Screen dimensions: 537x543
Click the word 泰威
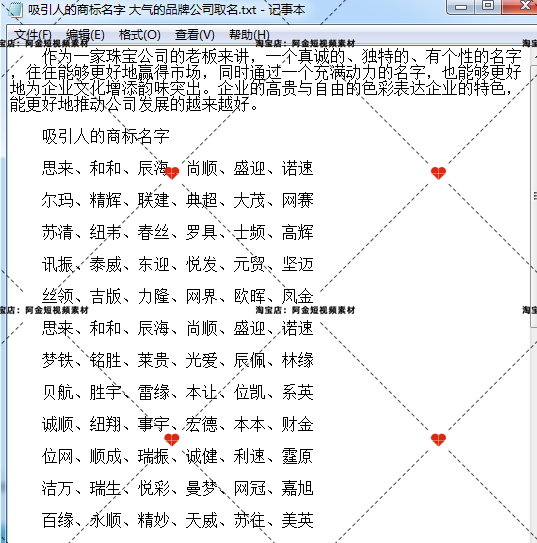click(106, 264)
